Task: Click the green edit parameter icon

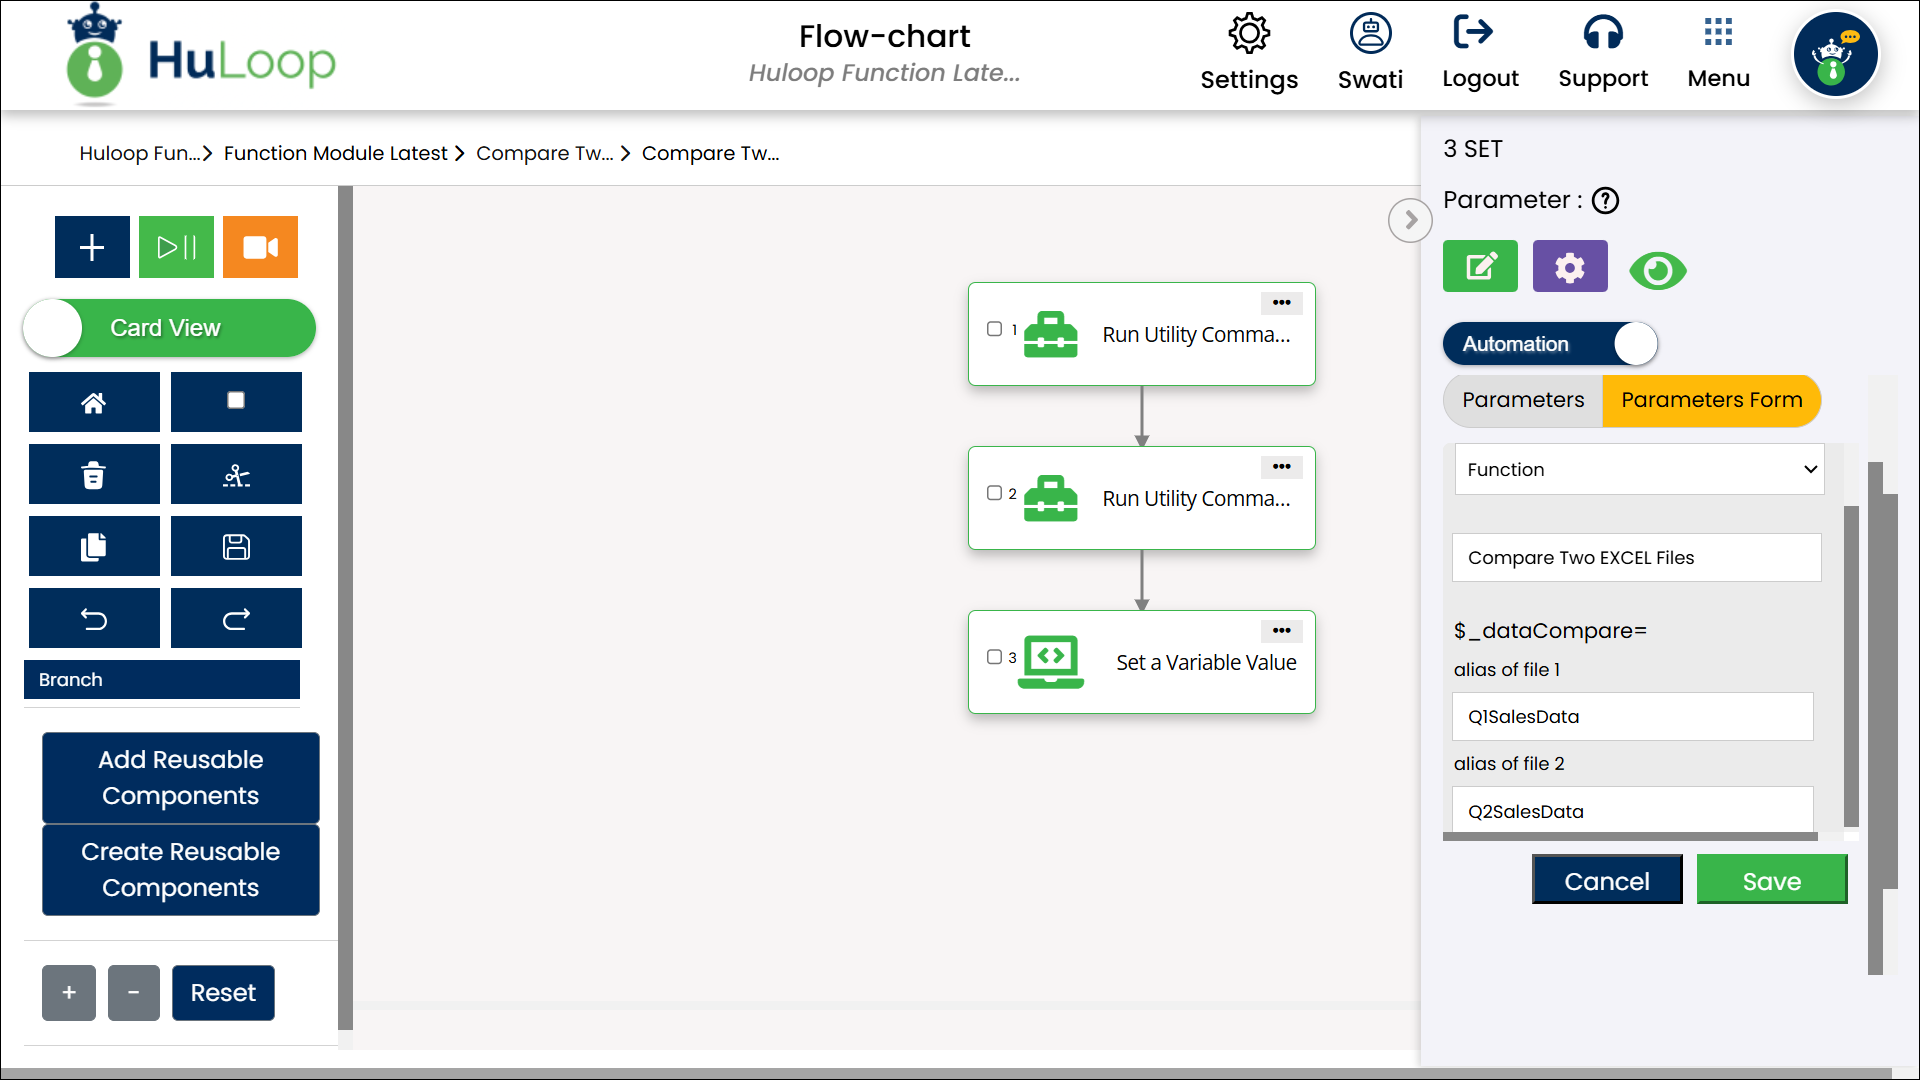Action: point(1480,267)
